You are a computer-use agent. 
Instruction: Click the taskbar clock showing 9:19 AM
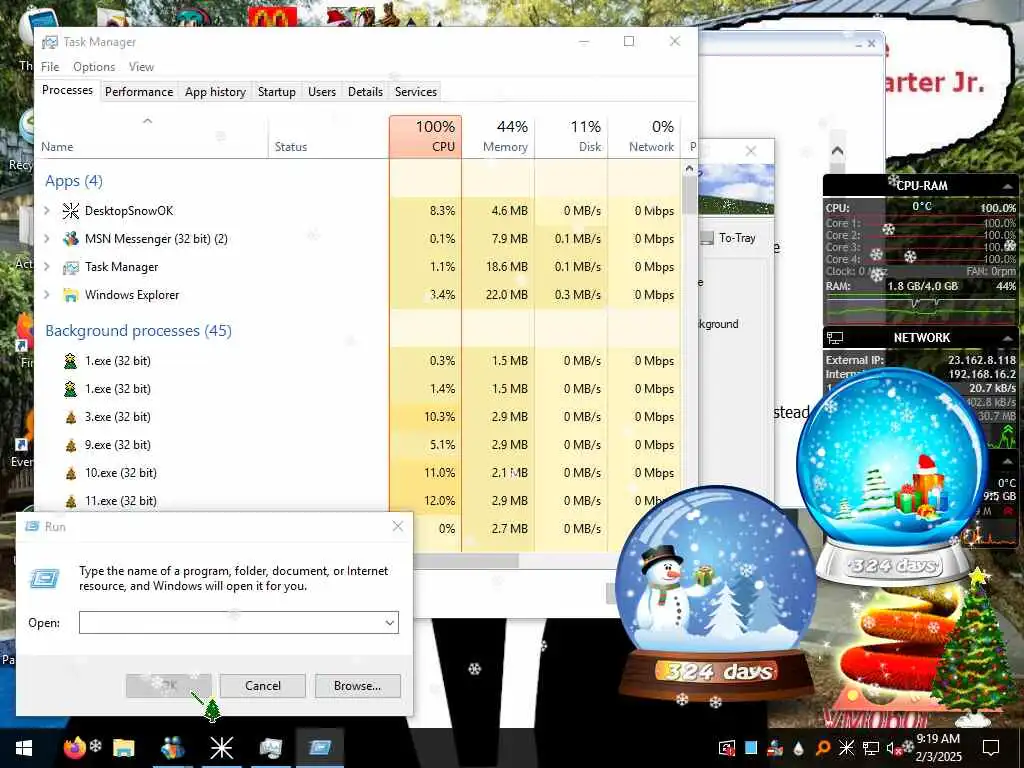point(938,748)
